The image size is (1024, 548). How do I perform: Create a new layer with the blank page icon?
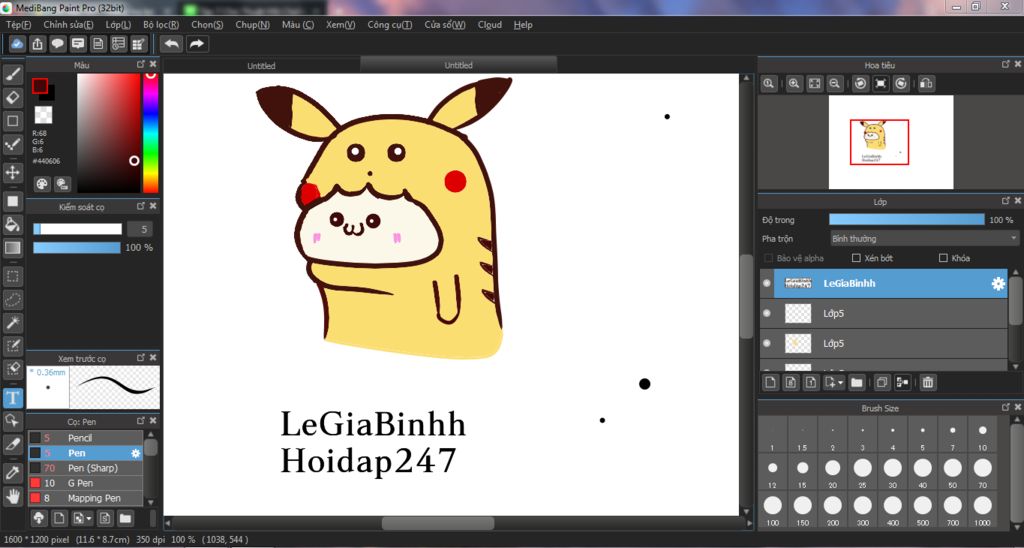pyautogui.click(x=771, y=383)
